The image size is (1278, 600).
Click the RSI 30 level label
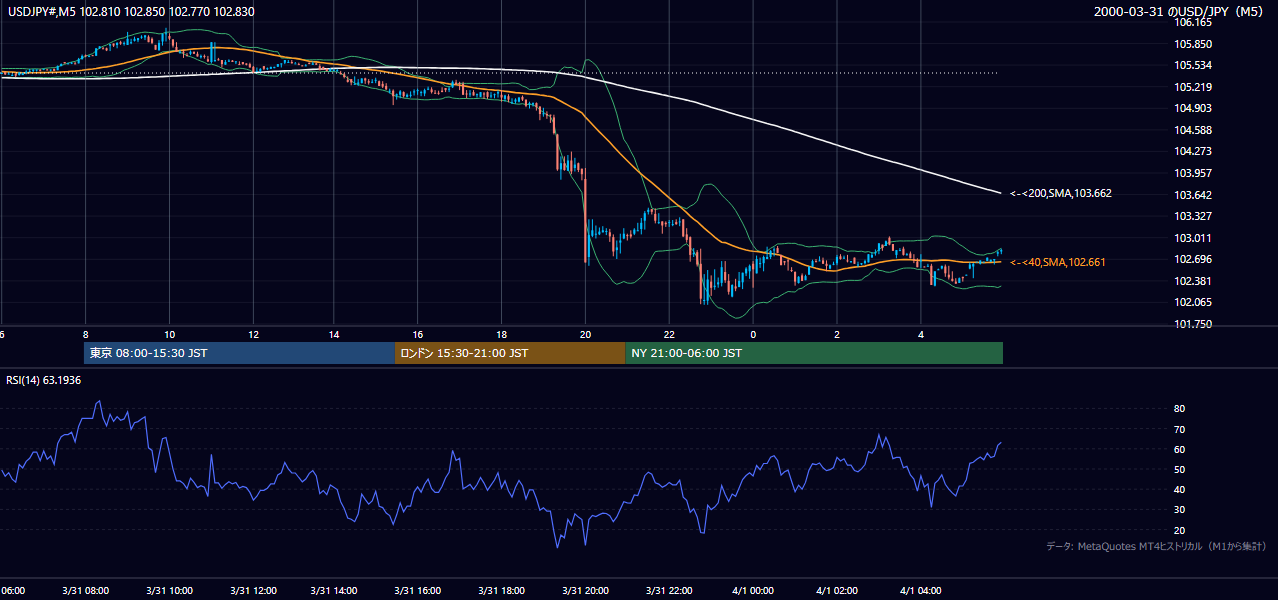click(x=1179, y=510)
